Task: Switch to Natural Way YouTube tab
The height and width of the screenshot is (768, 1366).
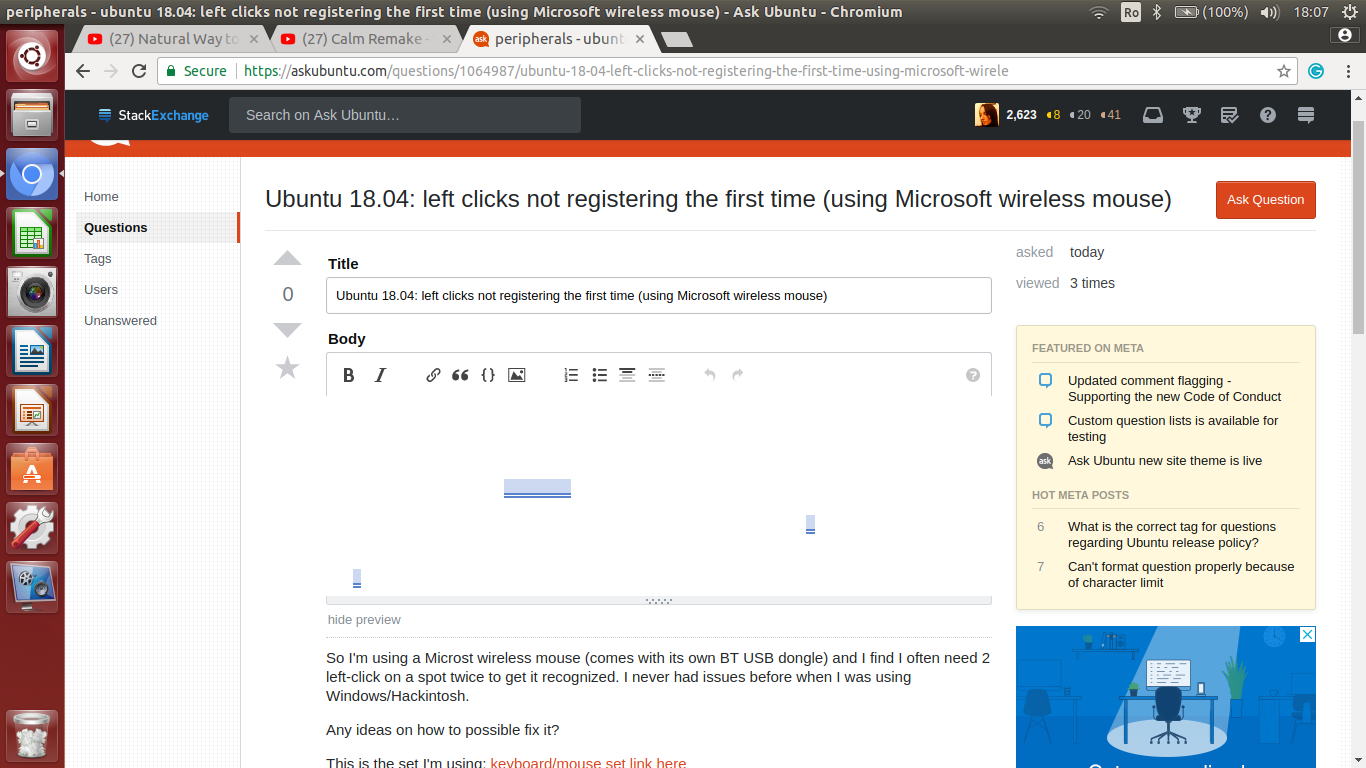Action: [163, 39]
